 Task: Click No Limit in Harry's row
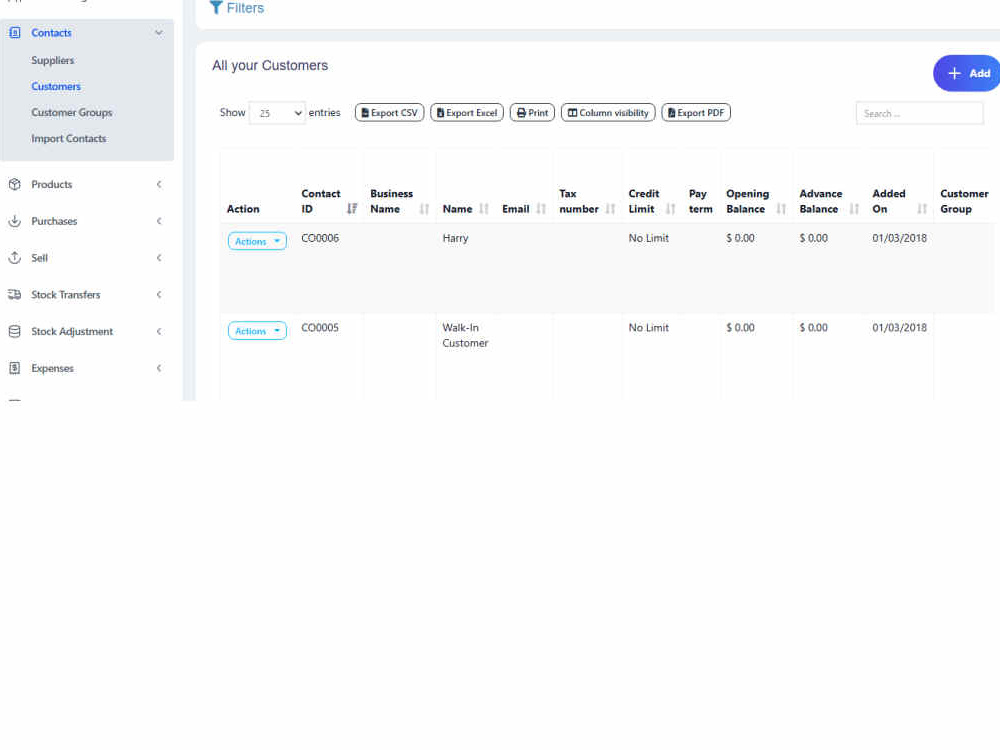(649, 238)
